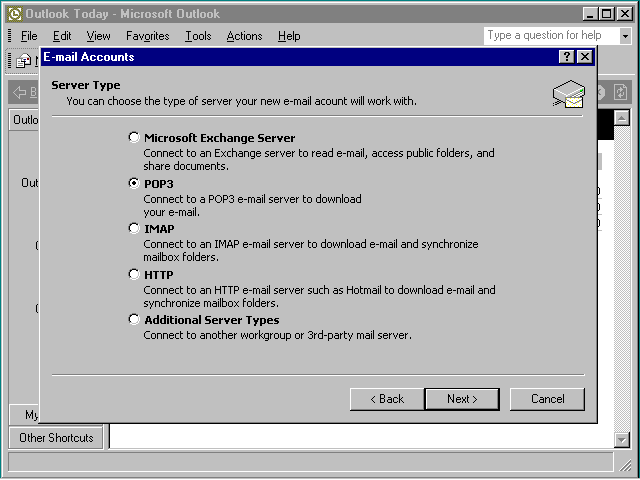Select the Microsoft Exchange Server radio button

pos(134,138)
